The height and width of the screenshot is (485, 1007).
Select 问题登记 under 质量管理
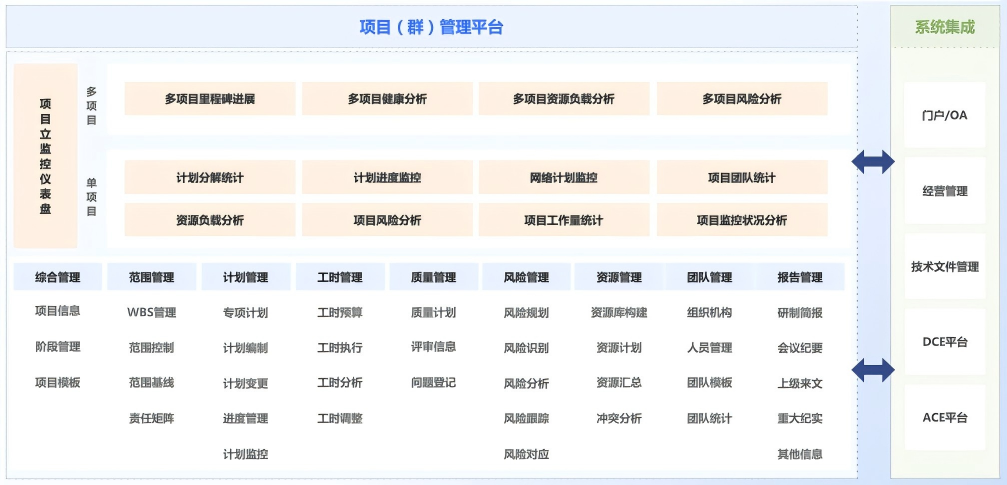pyautogui.click(x=433, y=383)
